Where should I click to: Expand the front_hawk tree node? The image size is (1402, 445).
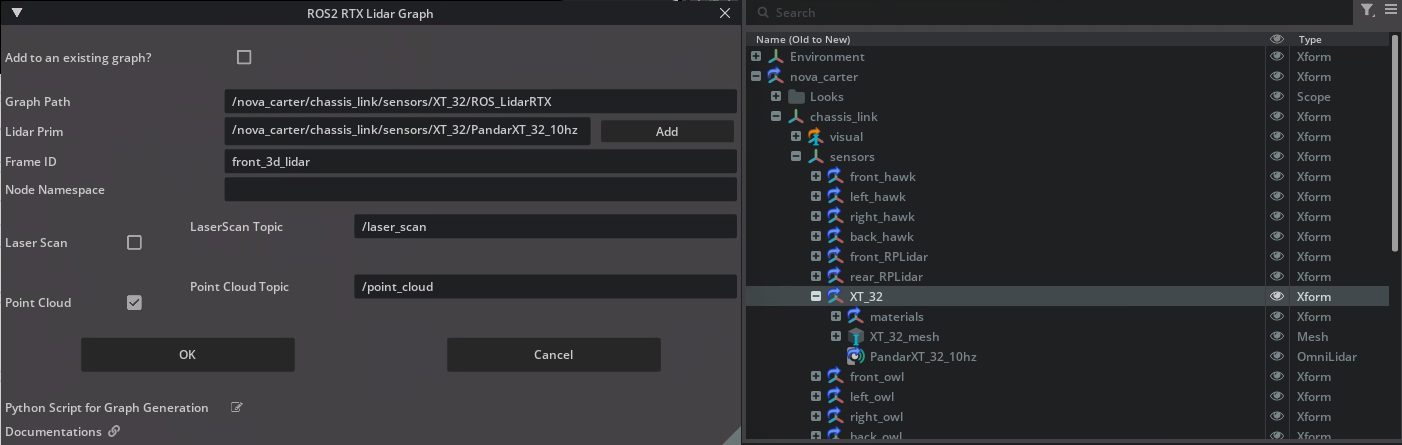pyautogui.click(x=816, y=177)
